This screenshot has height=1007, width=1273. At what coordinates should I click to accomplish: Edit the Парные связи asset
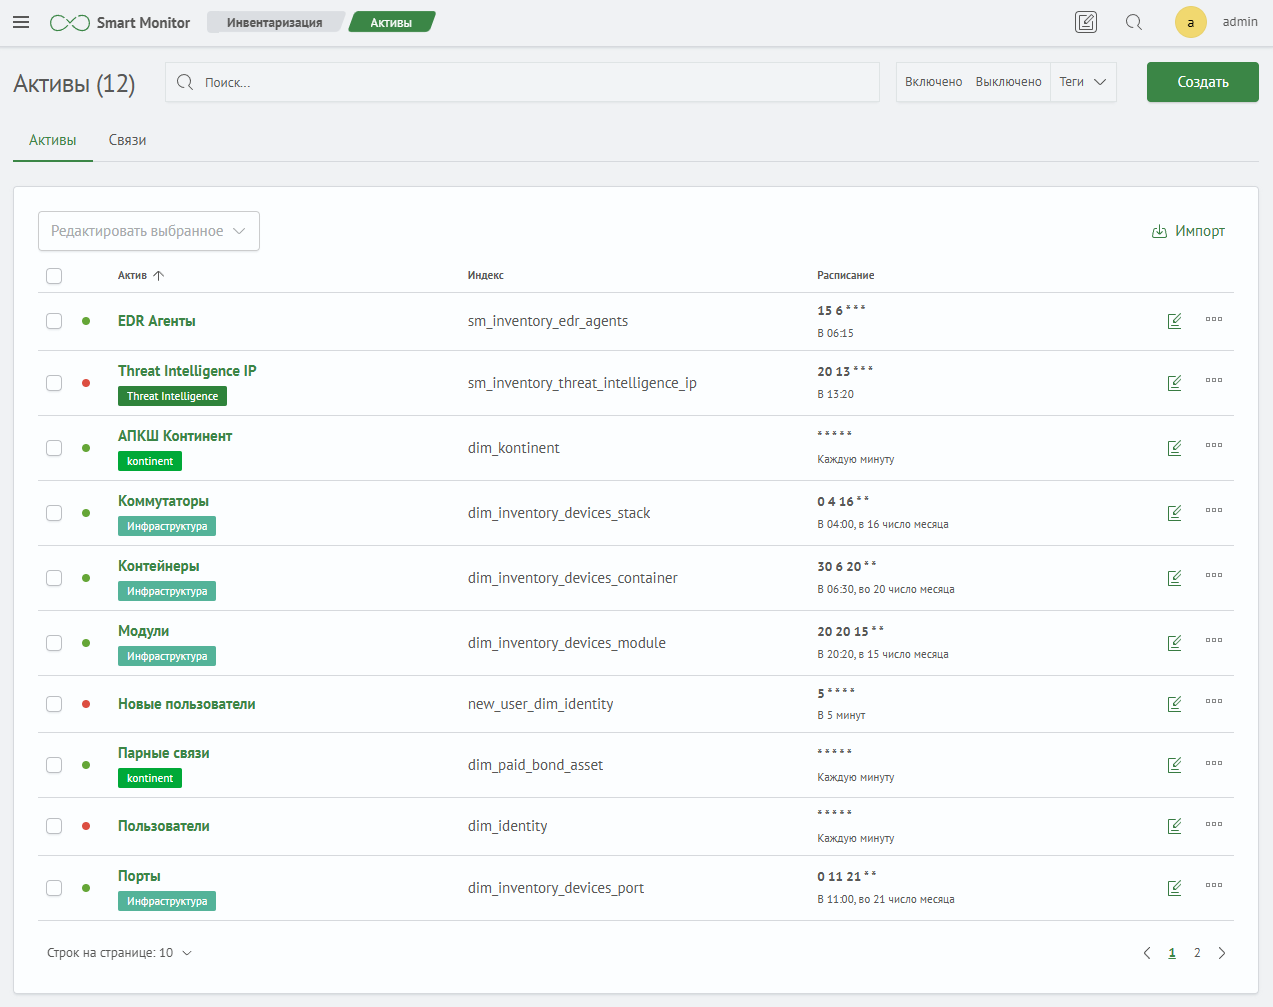[x=1175, y=765]
